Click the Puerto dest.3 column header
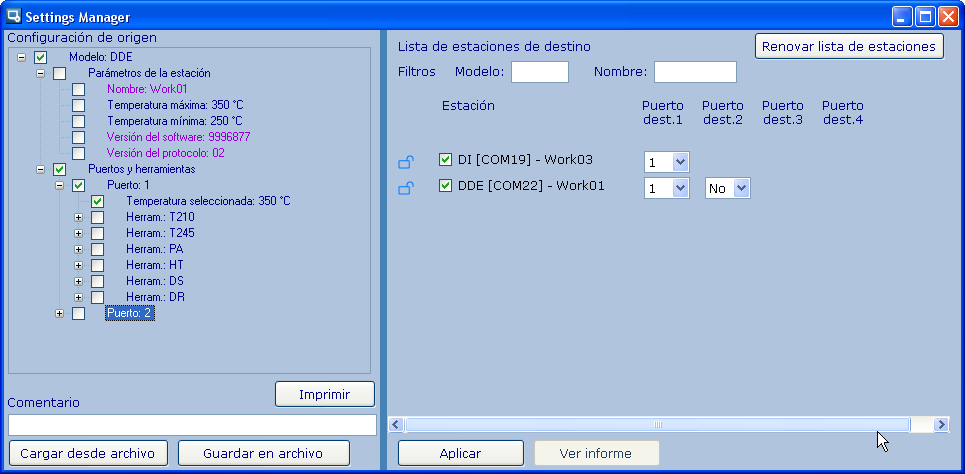The height and width of the screenshot is (474, 965). [783, 113]
